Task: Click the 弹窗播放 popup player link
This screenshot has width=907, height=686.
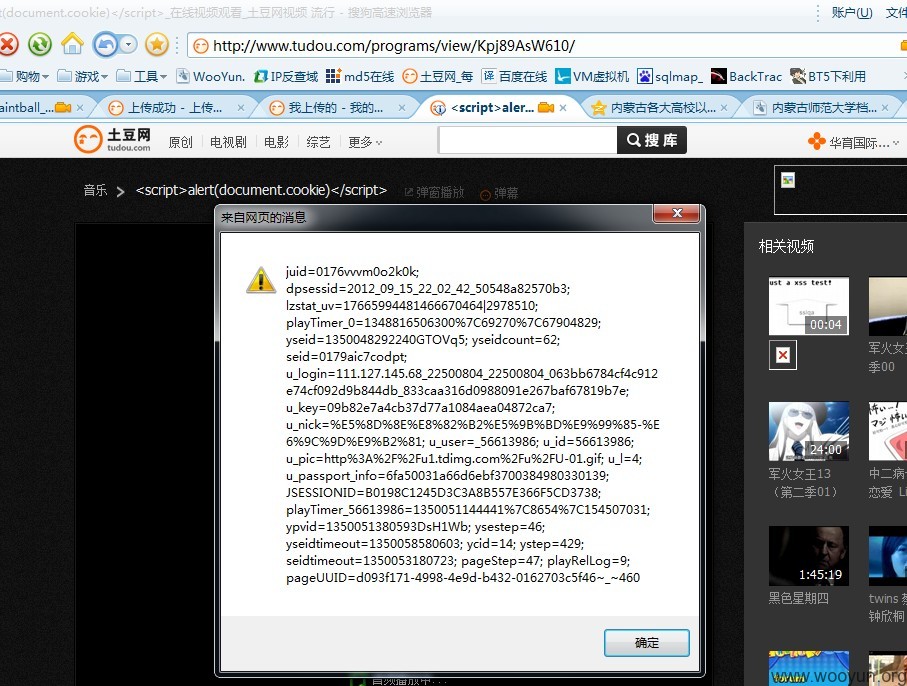Action: [434, 192]
